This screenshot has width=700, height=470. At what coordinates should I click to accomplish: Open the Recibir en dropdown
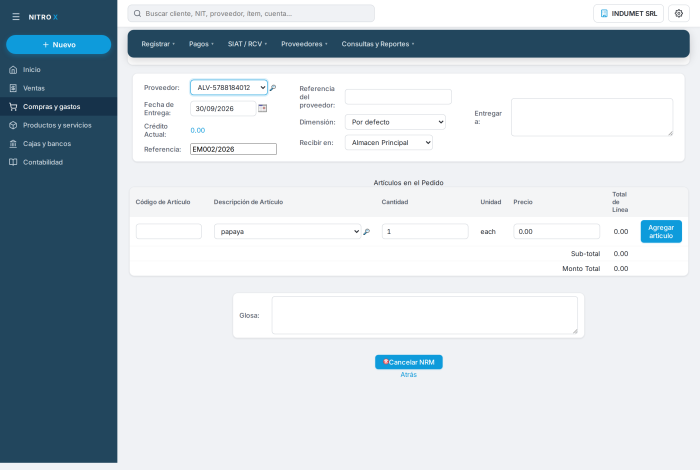click(x=389, y=142)
